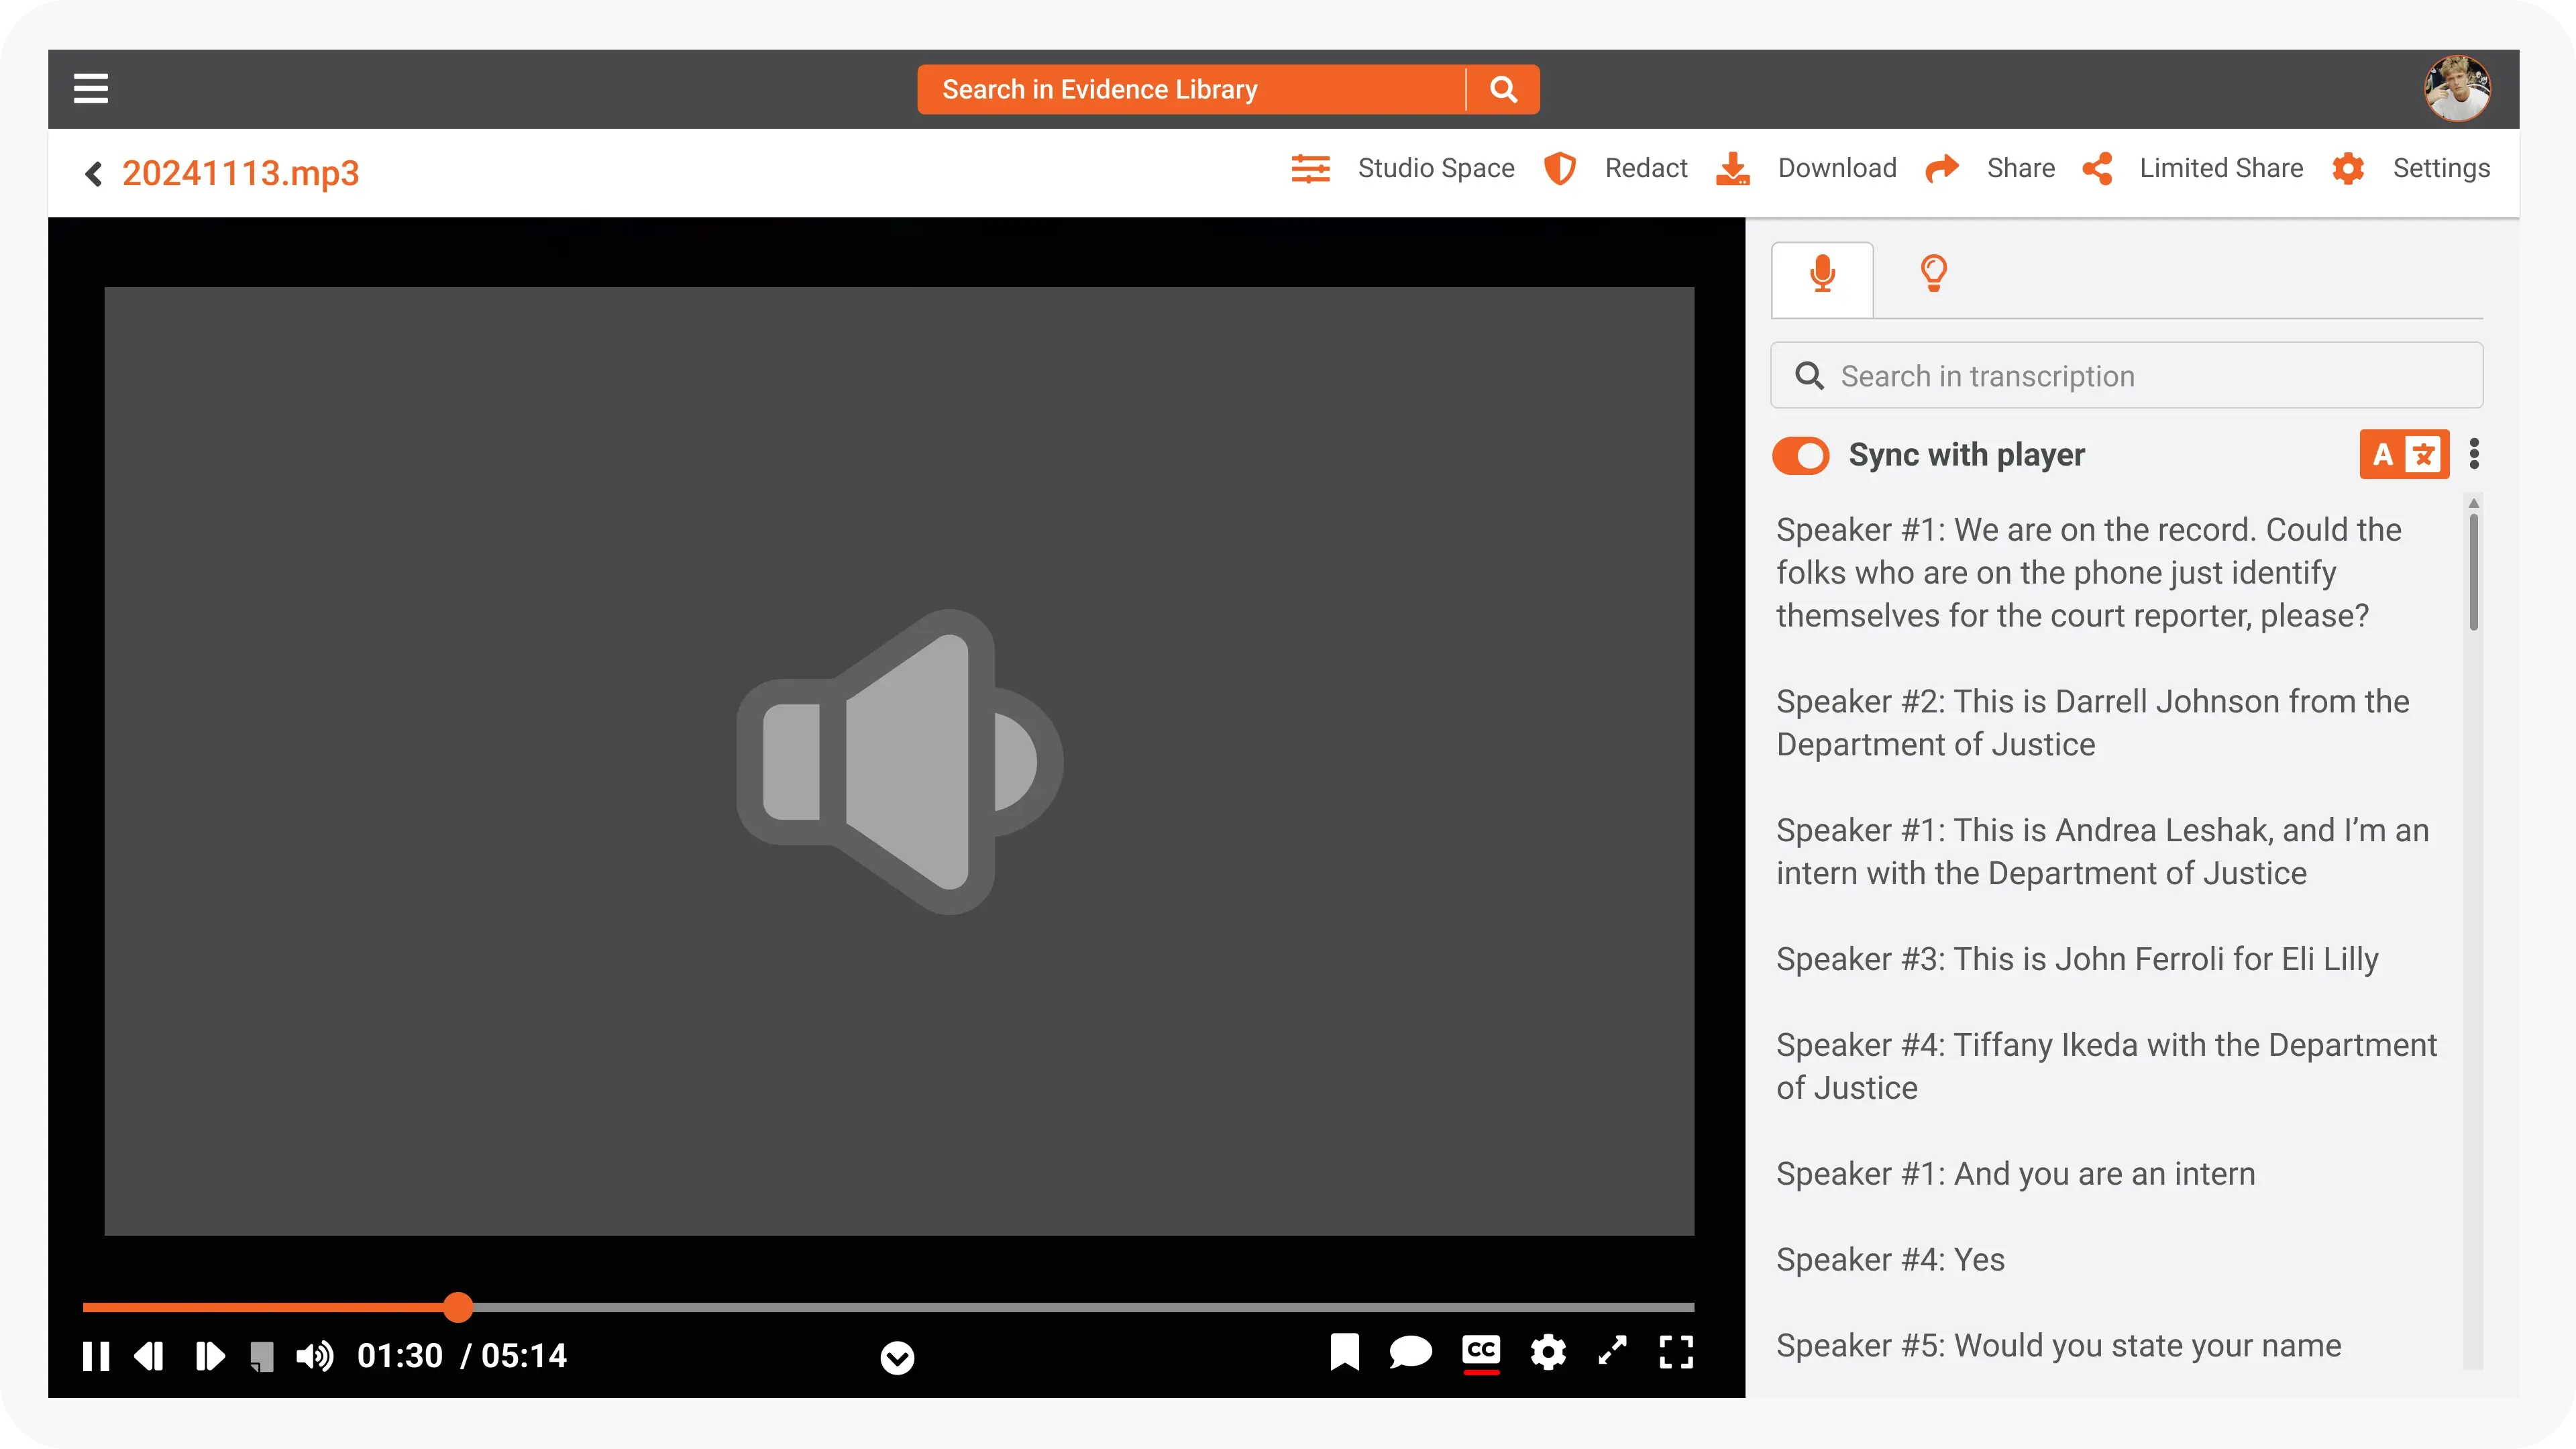Image resolution: width=2576 pixels, height=1449 pixels.
Task: Pause the audio playback
Action: [x=96, y=1356]
